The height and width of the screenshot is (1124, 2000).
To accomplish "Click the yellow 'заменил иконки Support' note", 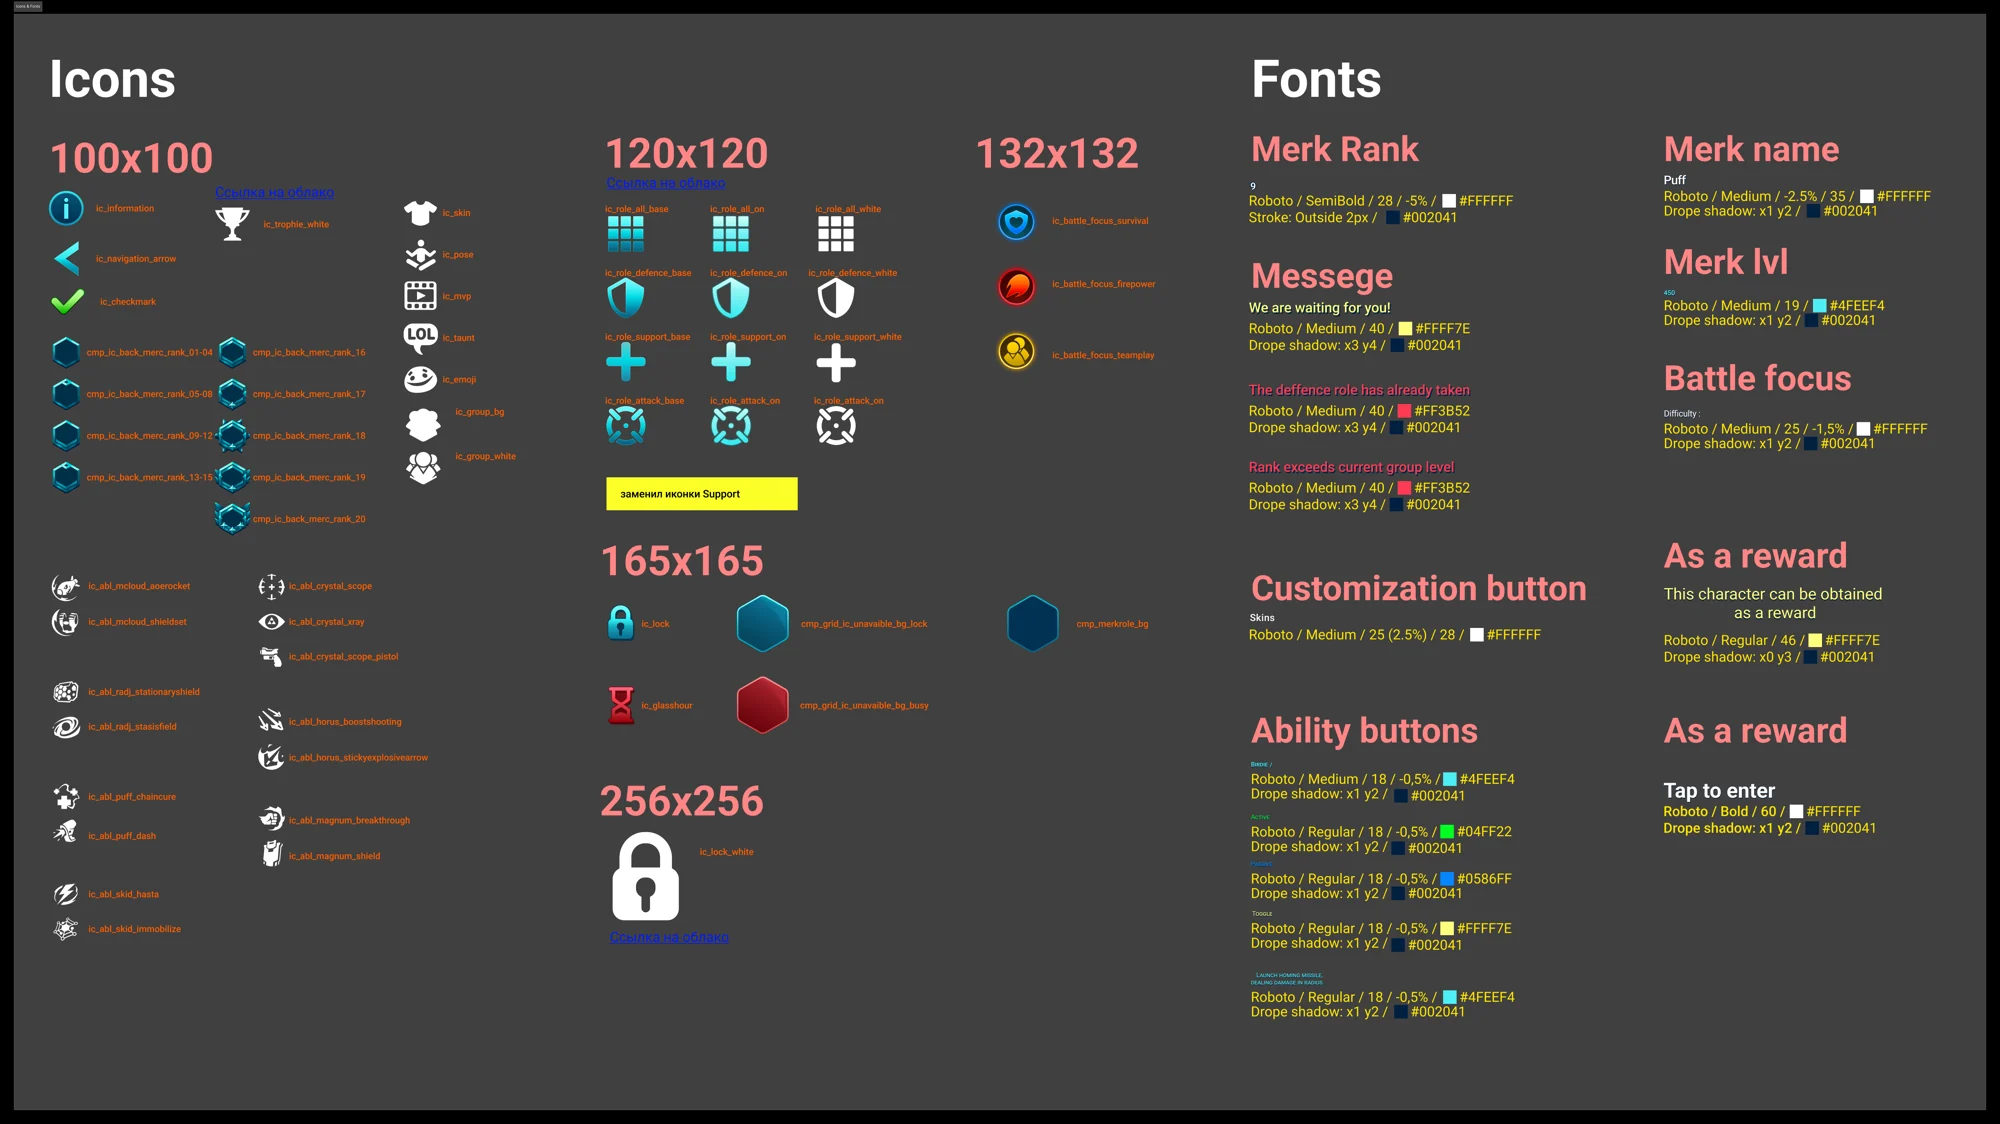I will point(702,494).
